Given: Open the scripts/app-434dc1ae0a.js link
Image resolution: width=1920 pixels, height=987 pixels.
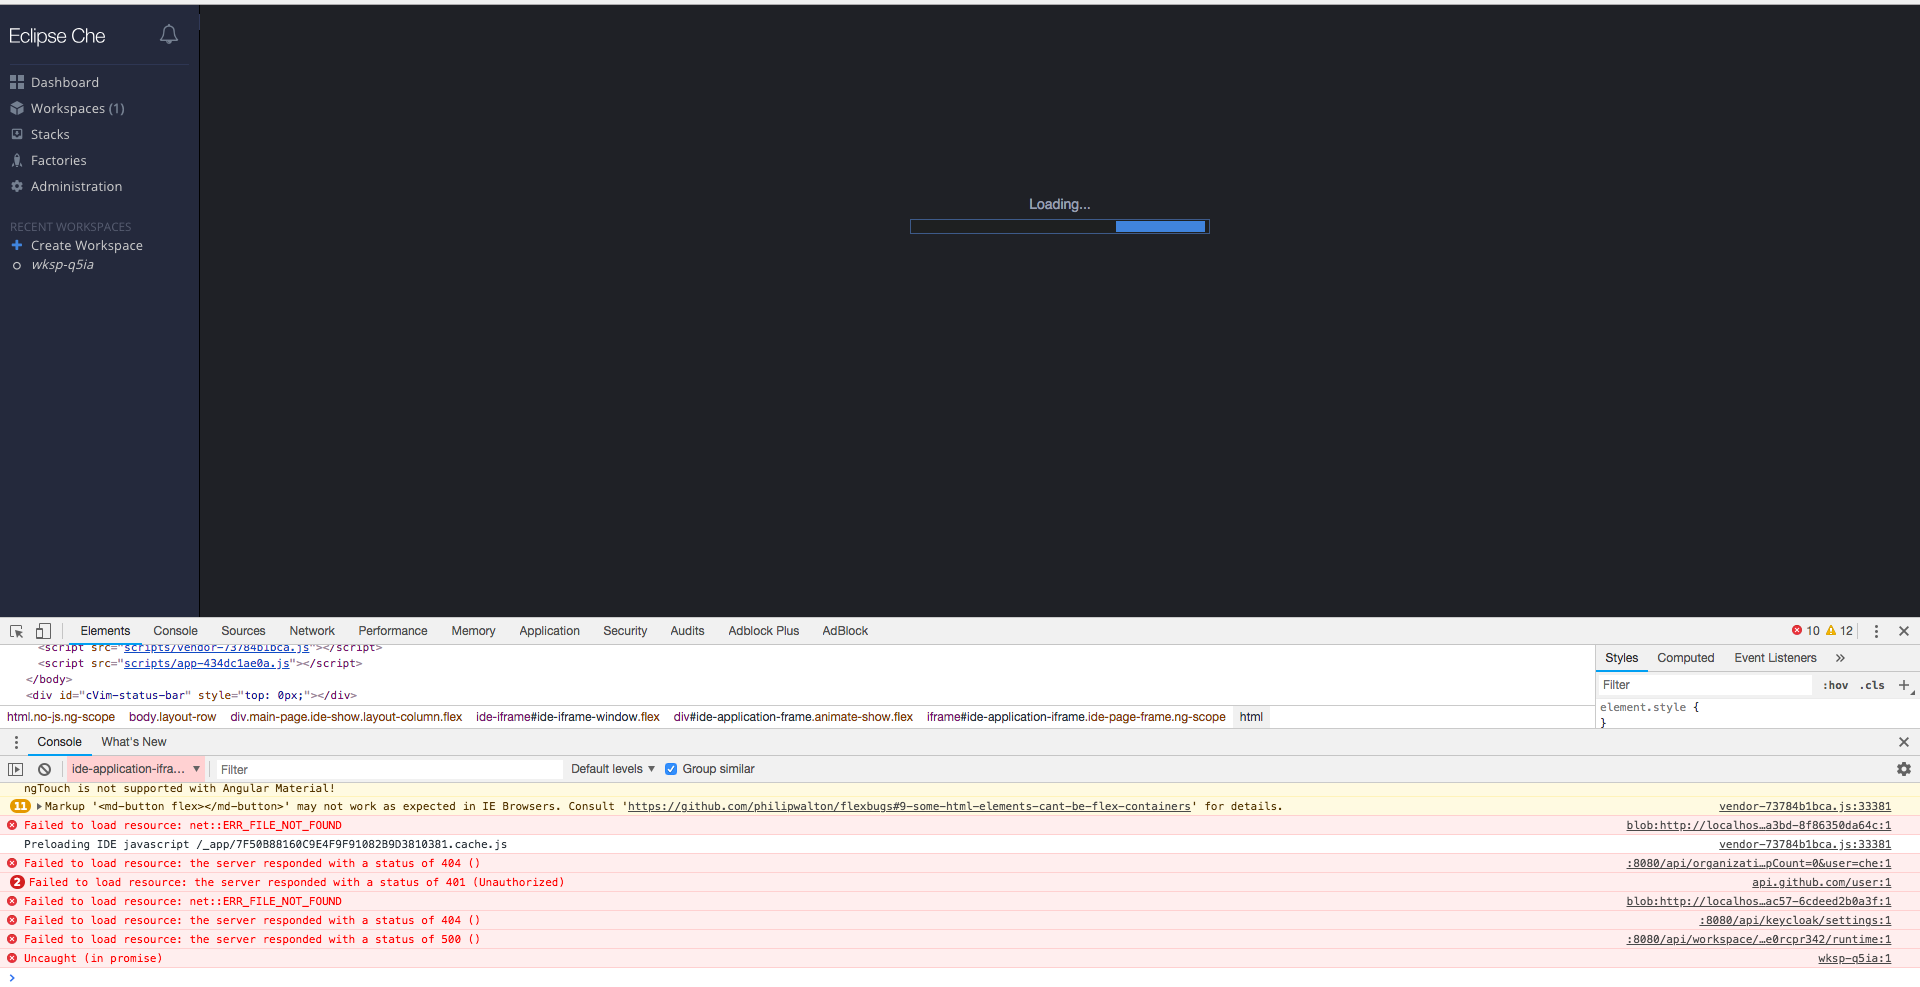Looking at the screenshot, I should [x=207, y=663].
